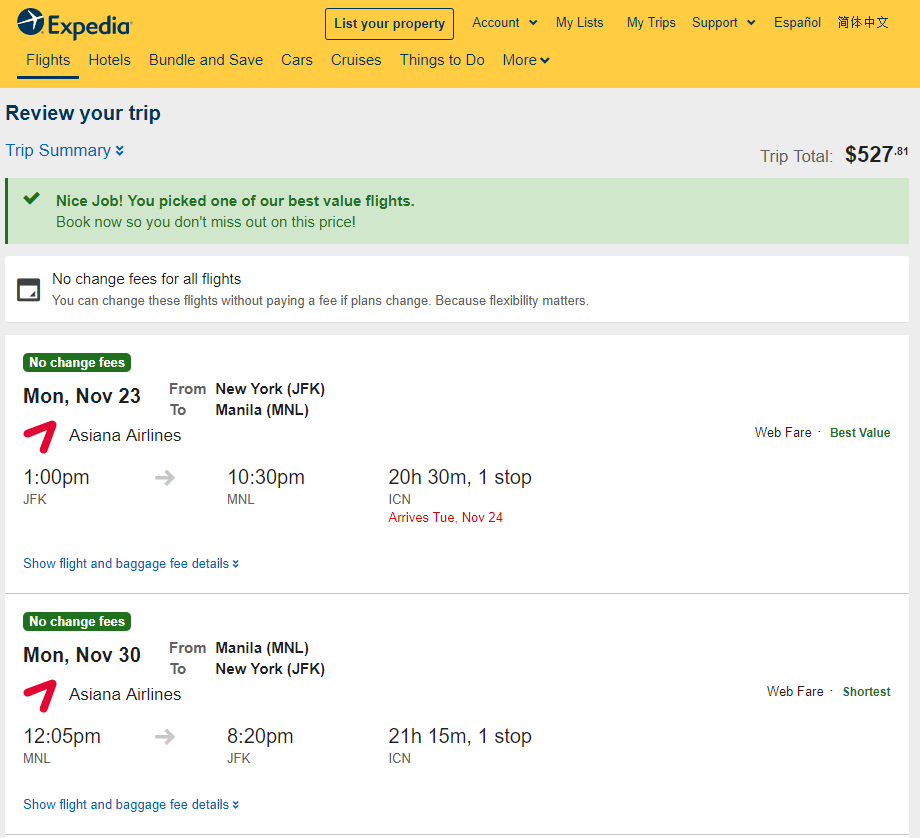Viewport: 920px width, 838px height.
Task: Open the My Trips link
Action: point(651,23)
